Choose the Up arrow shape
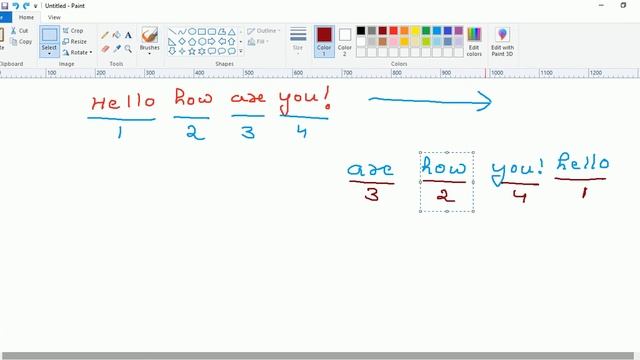The height and width of the screenshot is (360, 640). point(231,42)
